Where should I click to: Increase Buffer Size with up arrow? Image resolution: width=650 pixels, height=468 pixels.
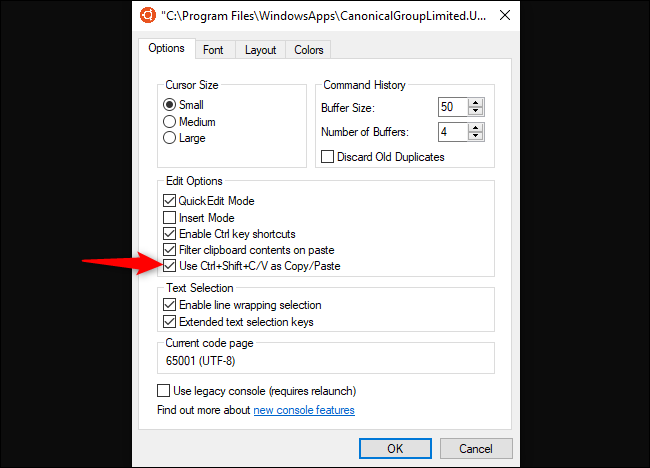click(475, 103)
